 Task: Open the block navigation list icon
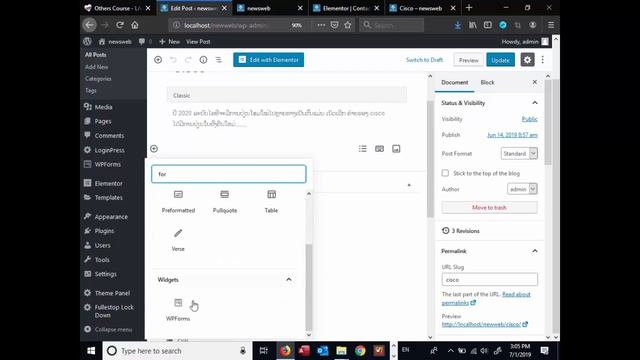tap(218, 60)
